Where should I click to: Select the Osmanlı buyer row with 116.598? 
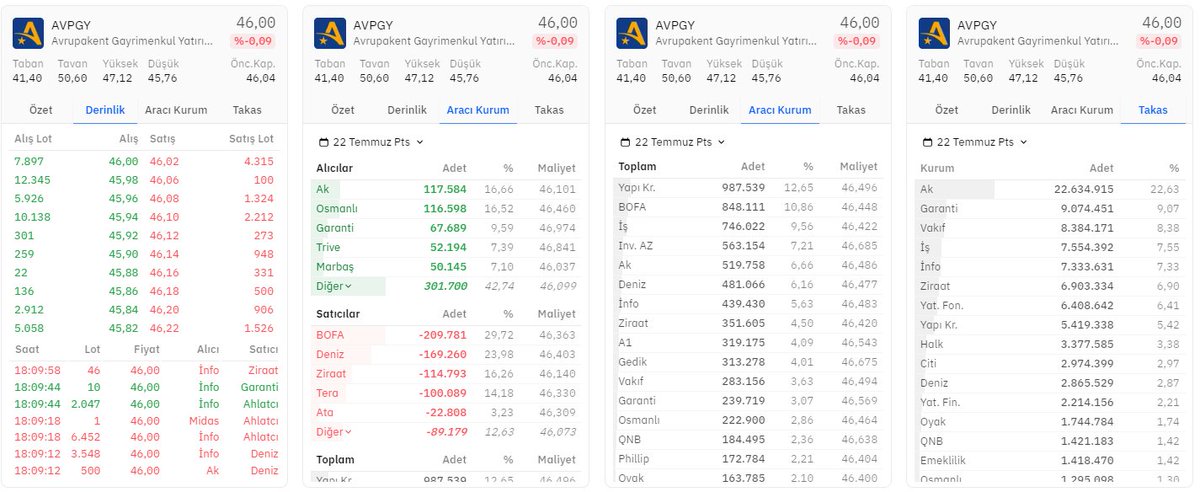pyautogui.click(x=445, y=208)
